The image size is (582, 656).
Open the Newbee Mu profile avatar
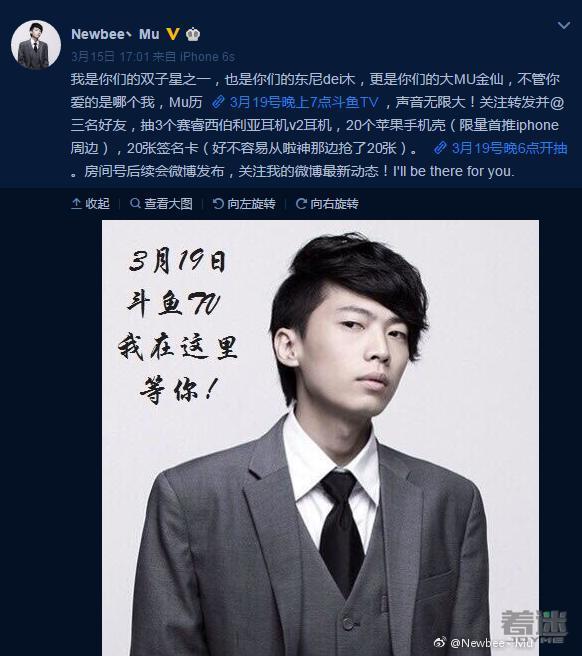[36, 45]
